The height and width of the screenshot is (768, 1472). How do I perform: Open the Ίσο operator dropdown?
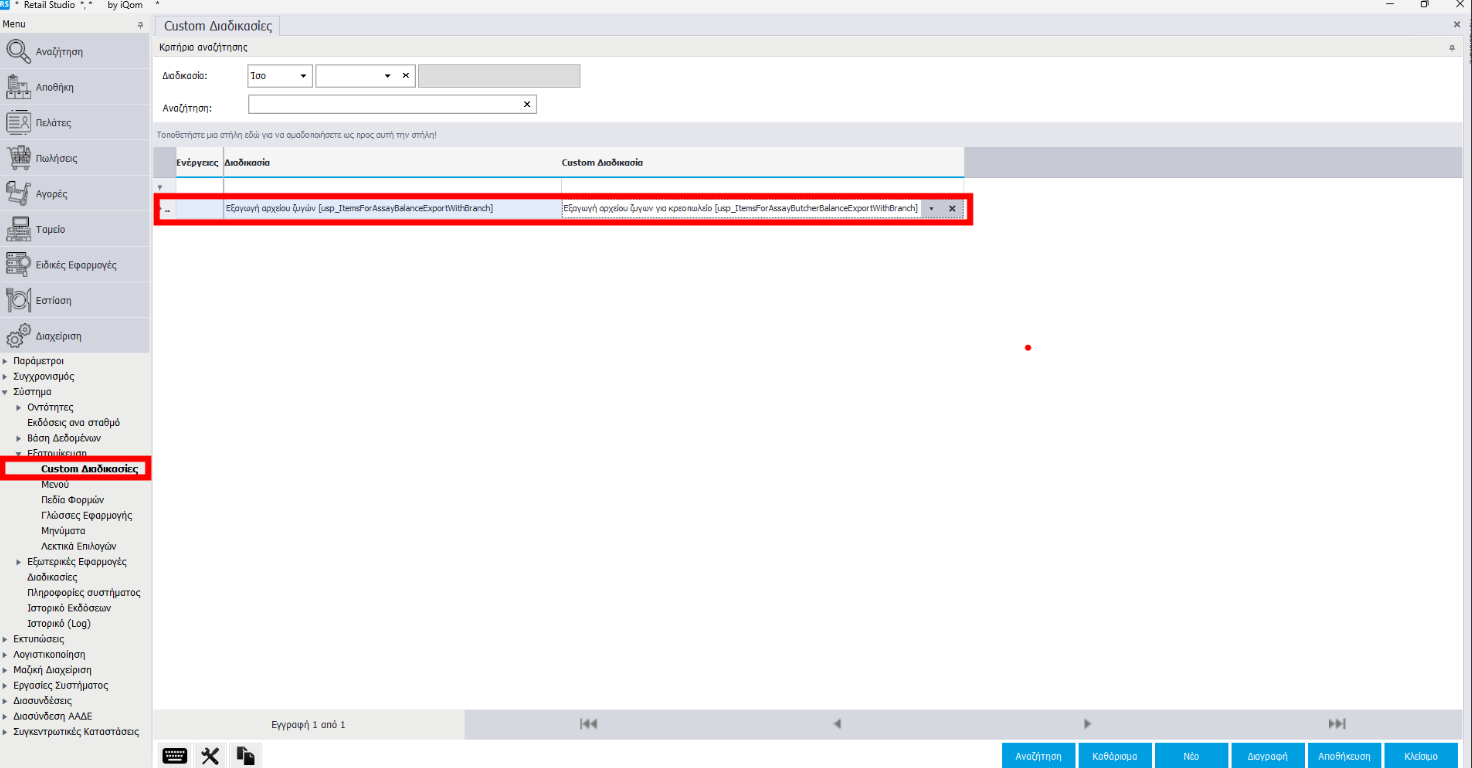[x=303, y=76]
